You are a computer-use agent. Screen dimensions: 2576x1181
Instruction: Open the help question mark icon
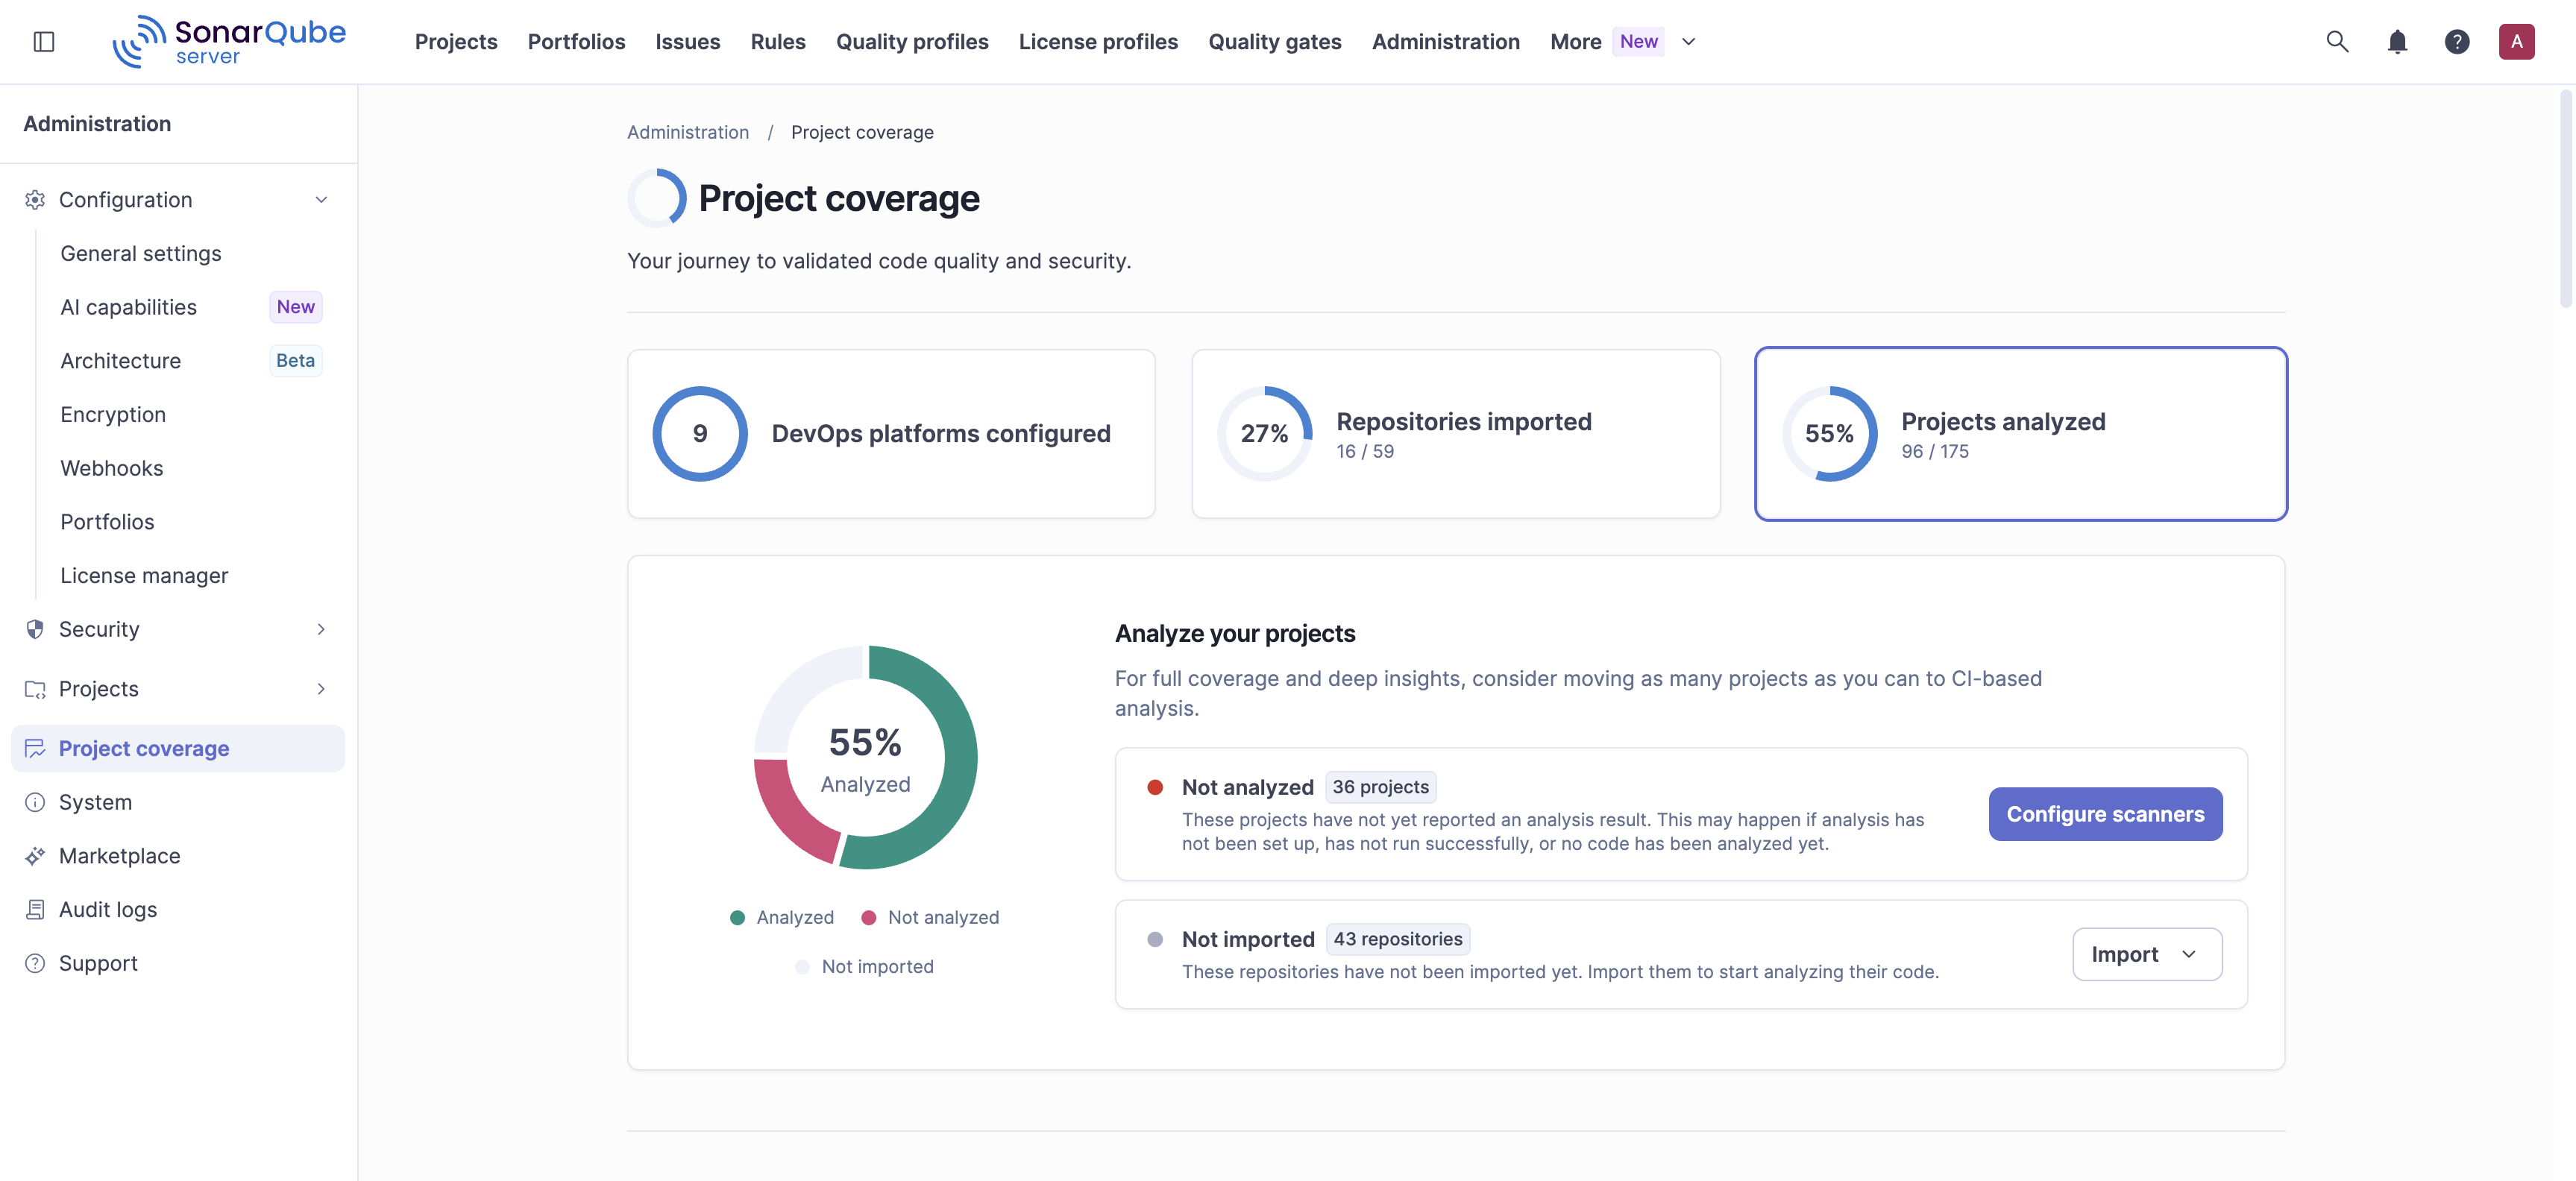[2457, 41]
